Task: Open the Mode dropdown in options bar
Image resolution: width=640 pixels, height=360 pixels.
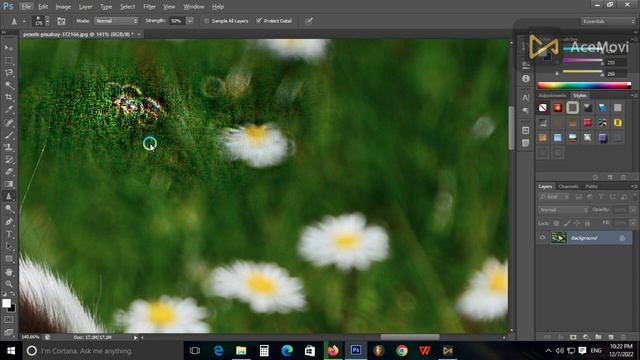Action: click(116, 21)
